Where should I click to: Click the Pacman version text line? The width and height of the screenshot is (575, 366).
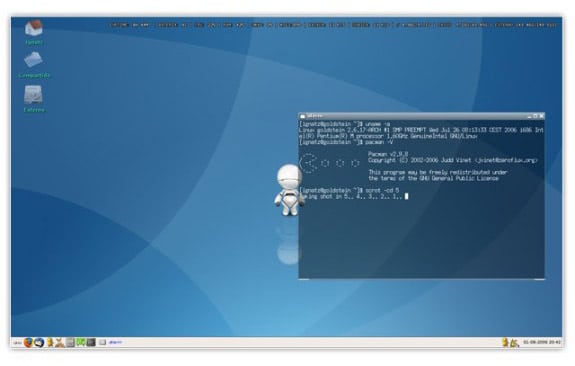[x=388, y=154]
